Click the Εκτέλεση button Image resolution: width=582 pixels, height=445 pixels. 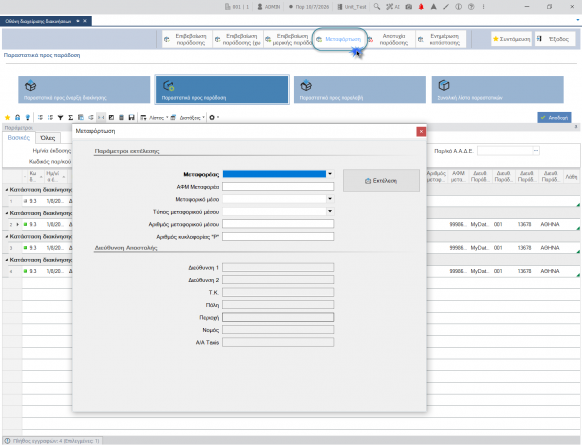(381, 181)
